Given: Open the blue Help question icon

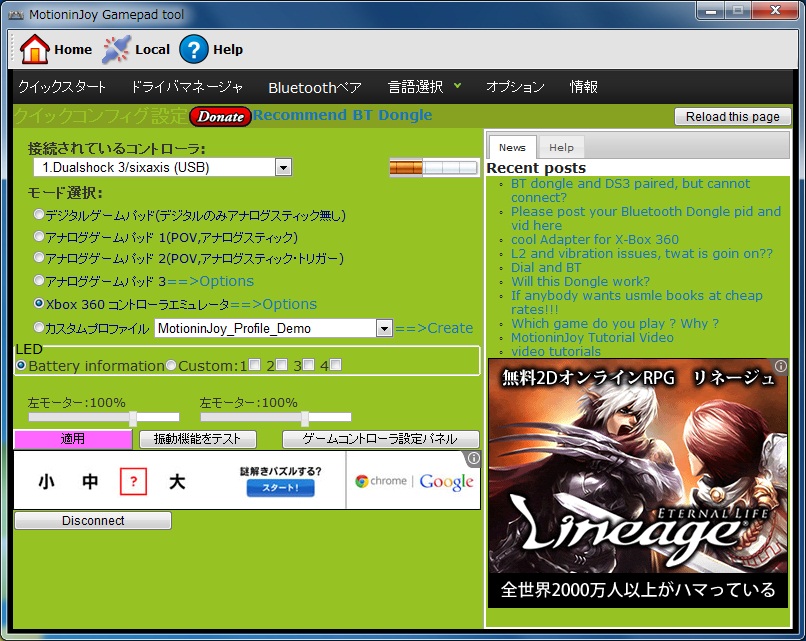Looking at the screenshot, I should tap(194, 49).
